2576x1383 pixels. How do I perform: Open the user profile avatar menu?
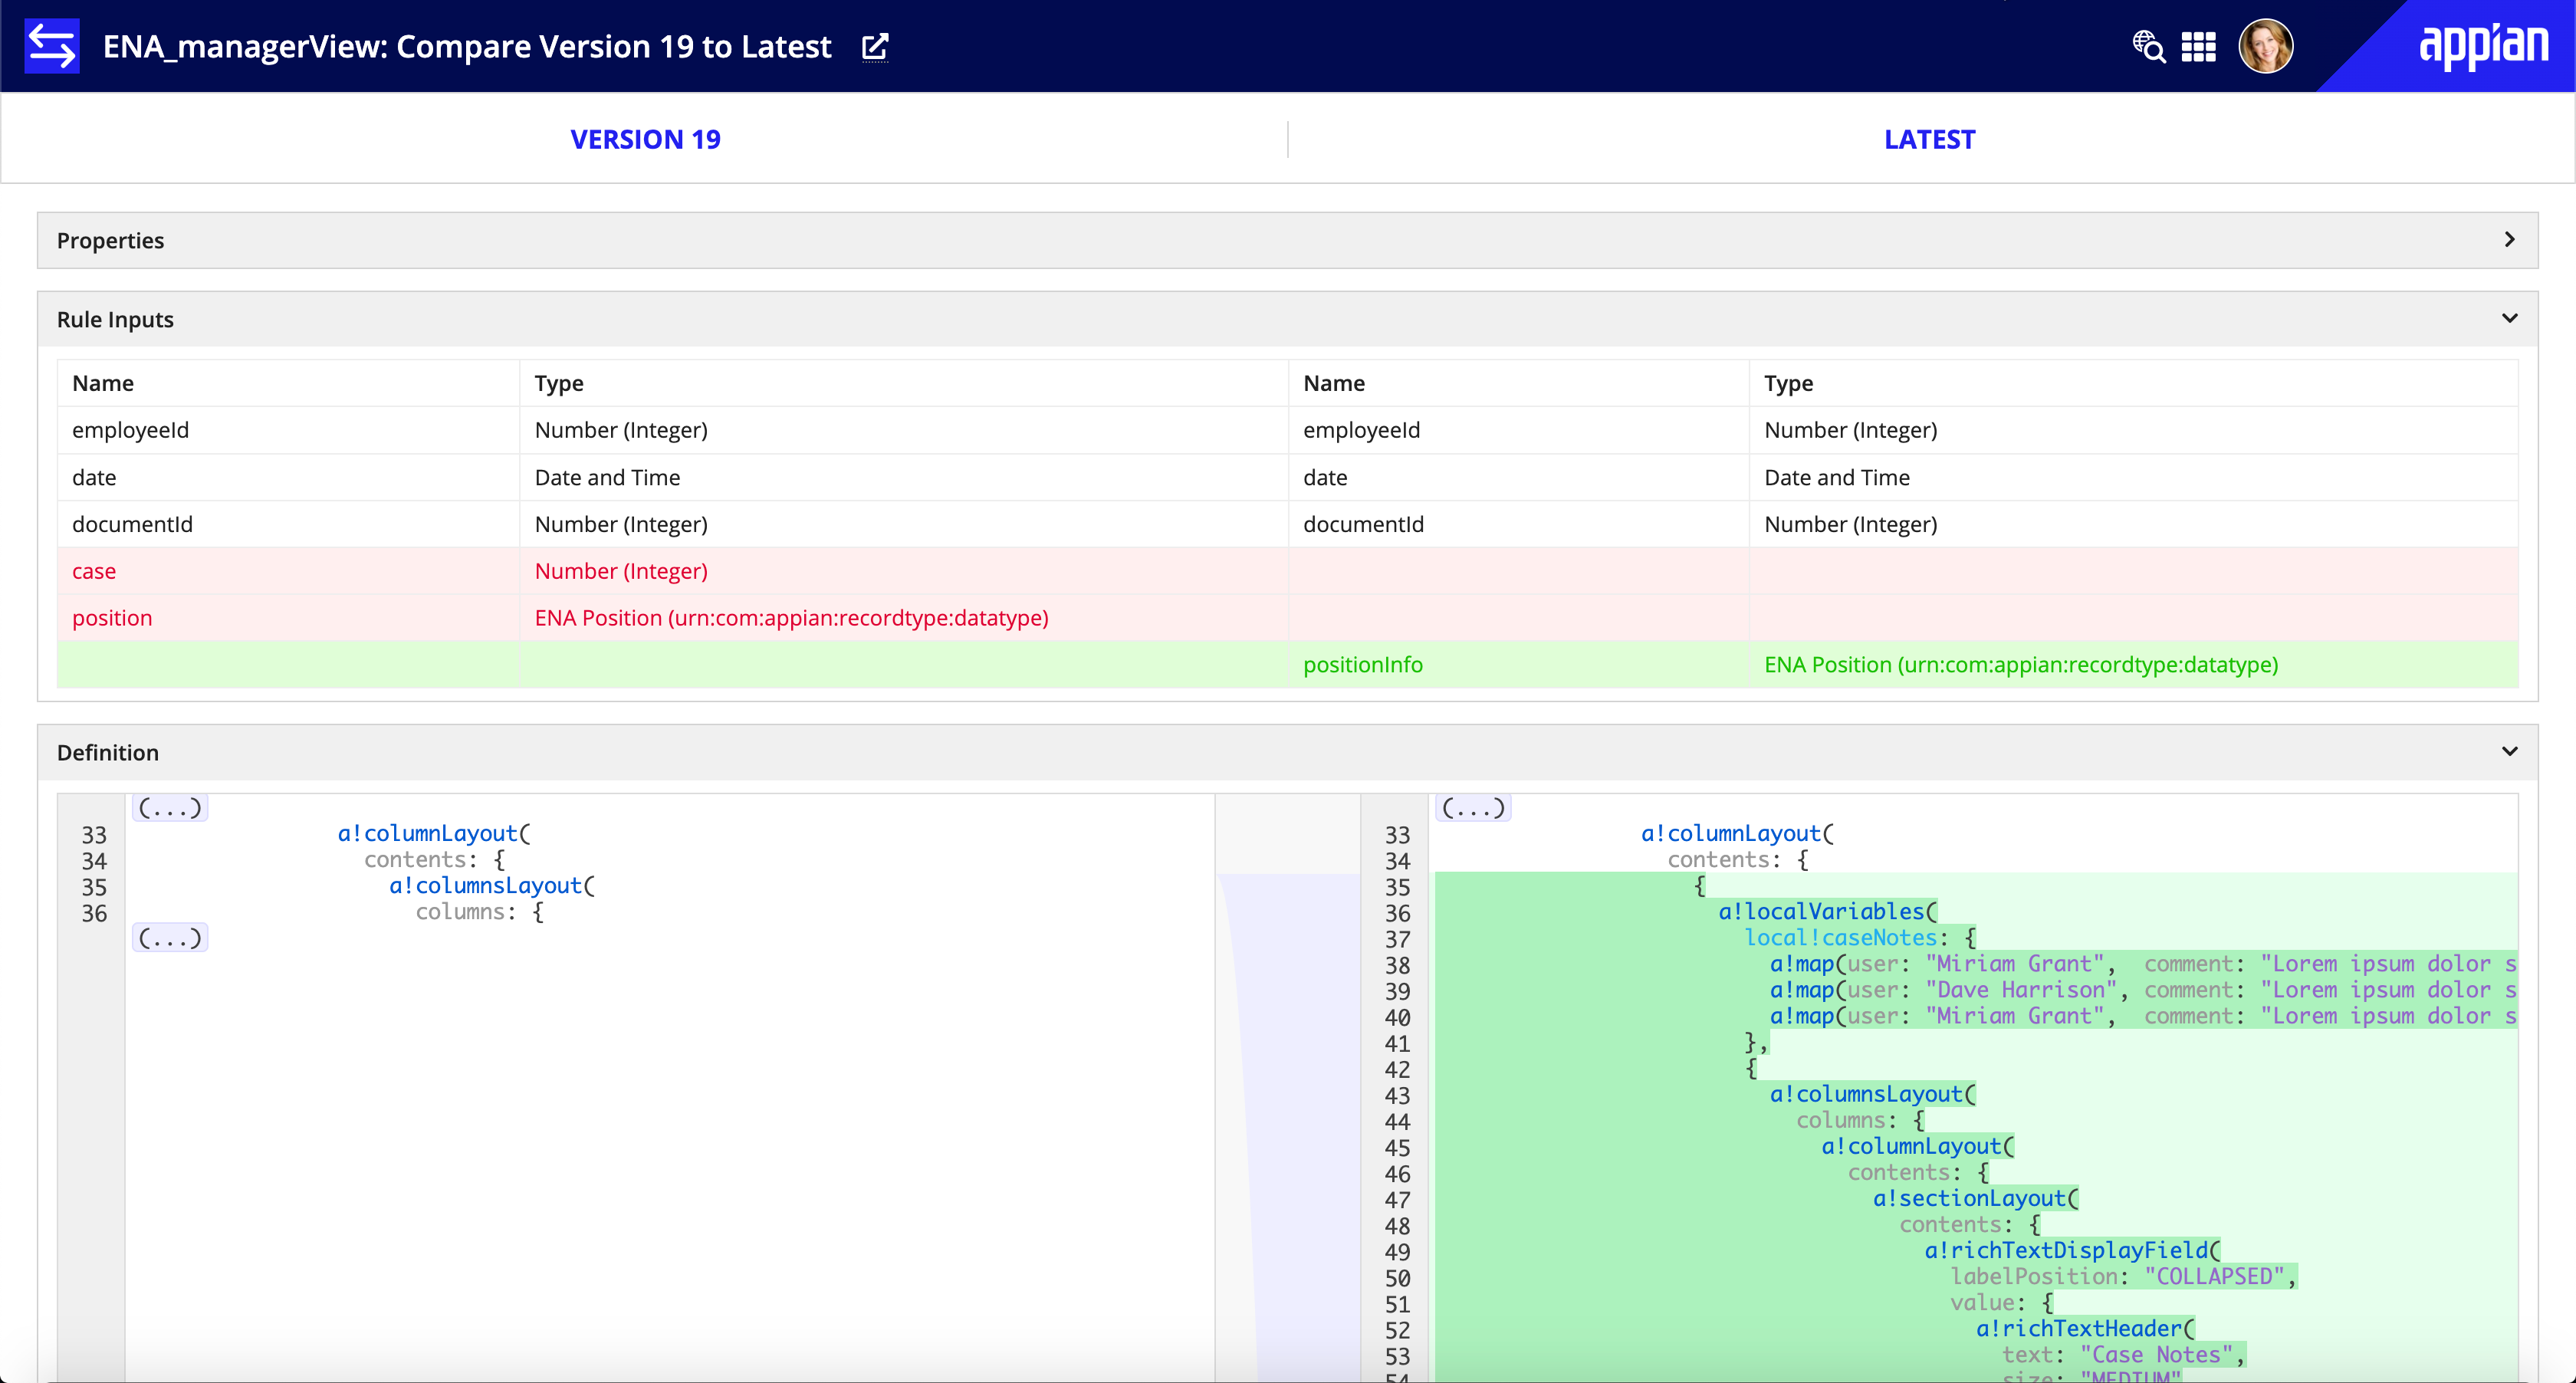2265,46
